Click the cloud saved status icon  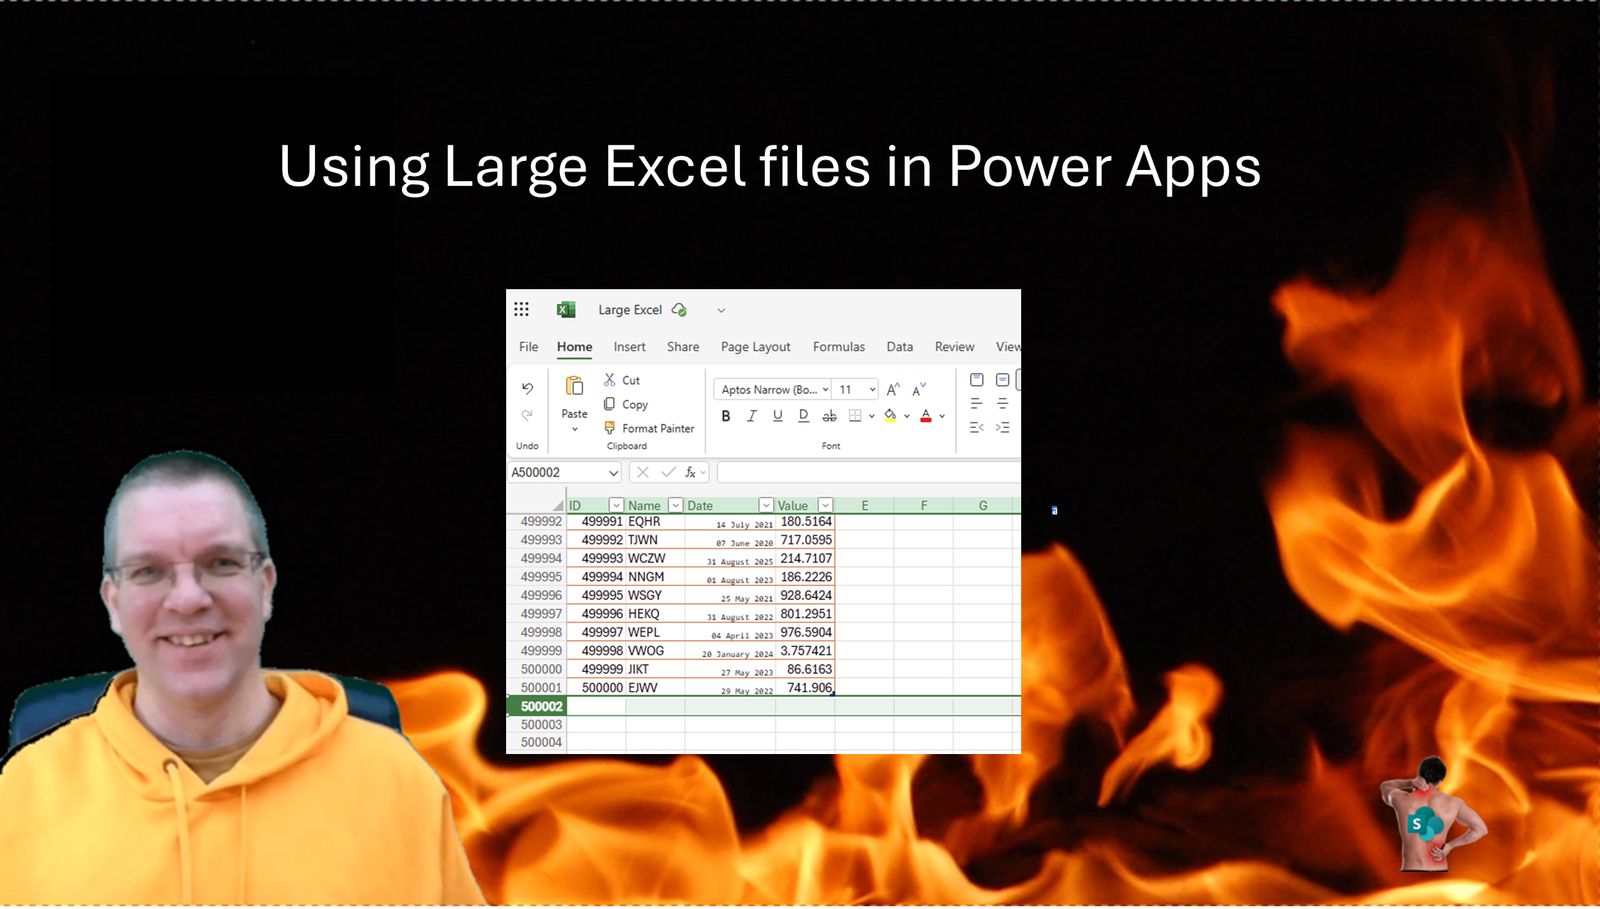[x=679, y=310]
